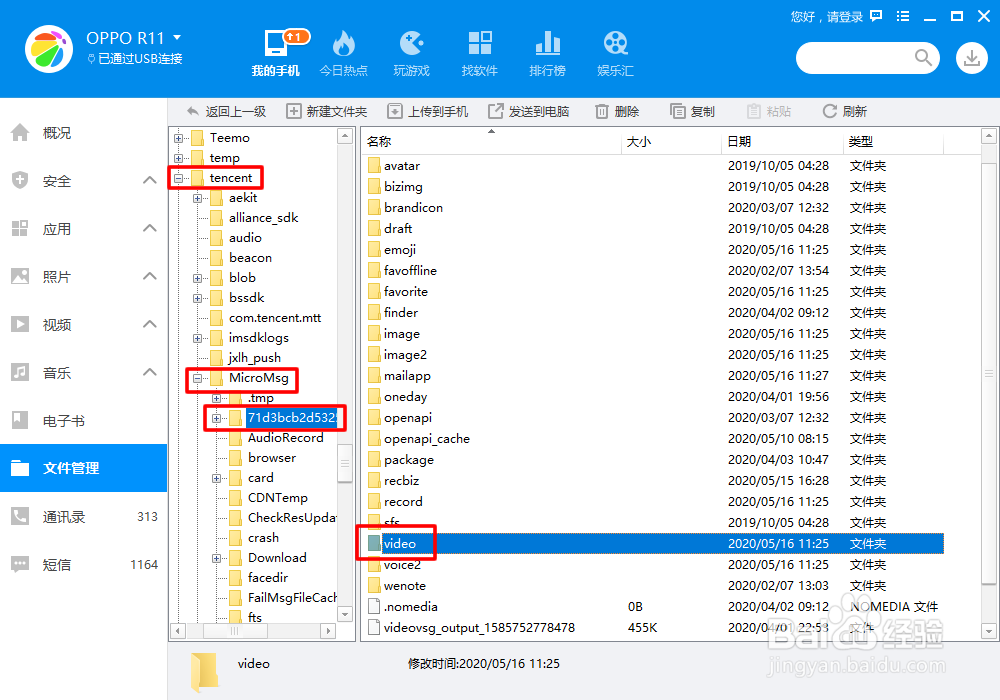The image size is (1000, 700).
Task: Click tree panel scroll down arrow
Action: click(345, 615)
